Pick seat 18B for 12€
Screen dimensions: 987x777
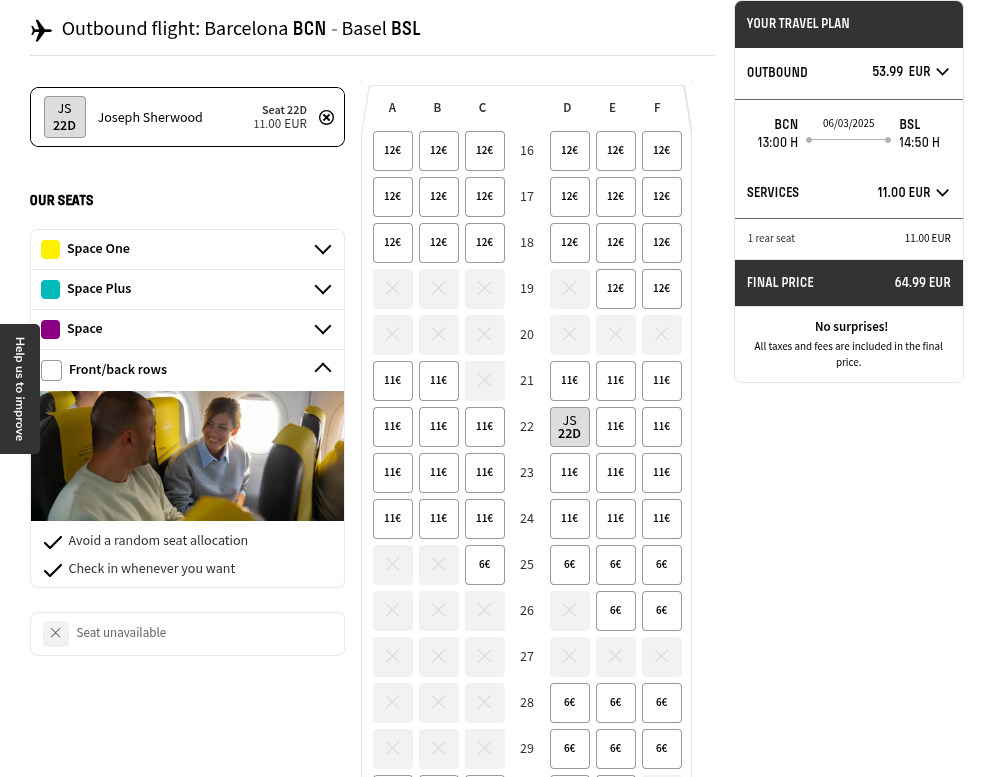click(439, 243)
